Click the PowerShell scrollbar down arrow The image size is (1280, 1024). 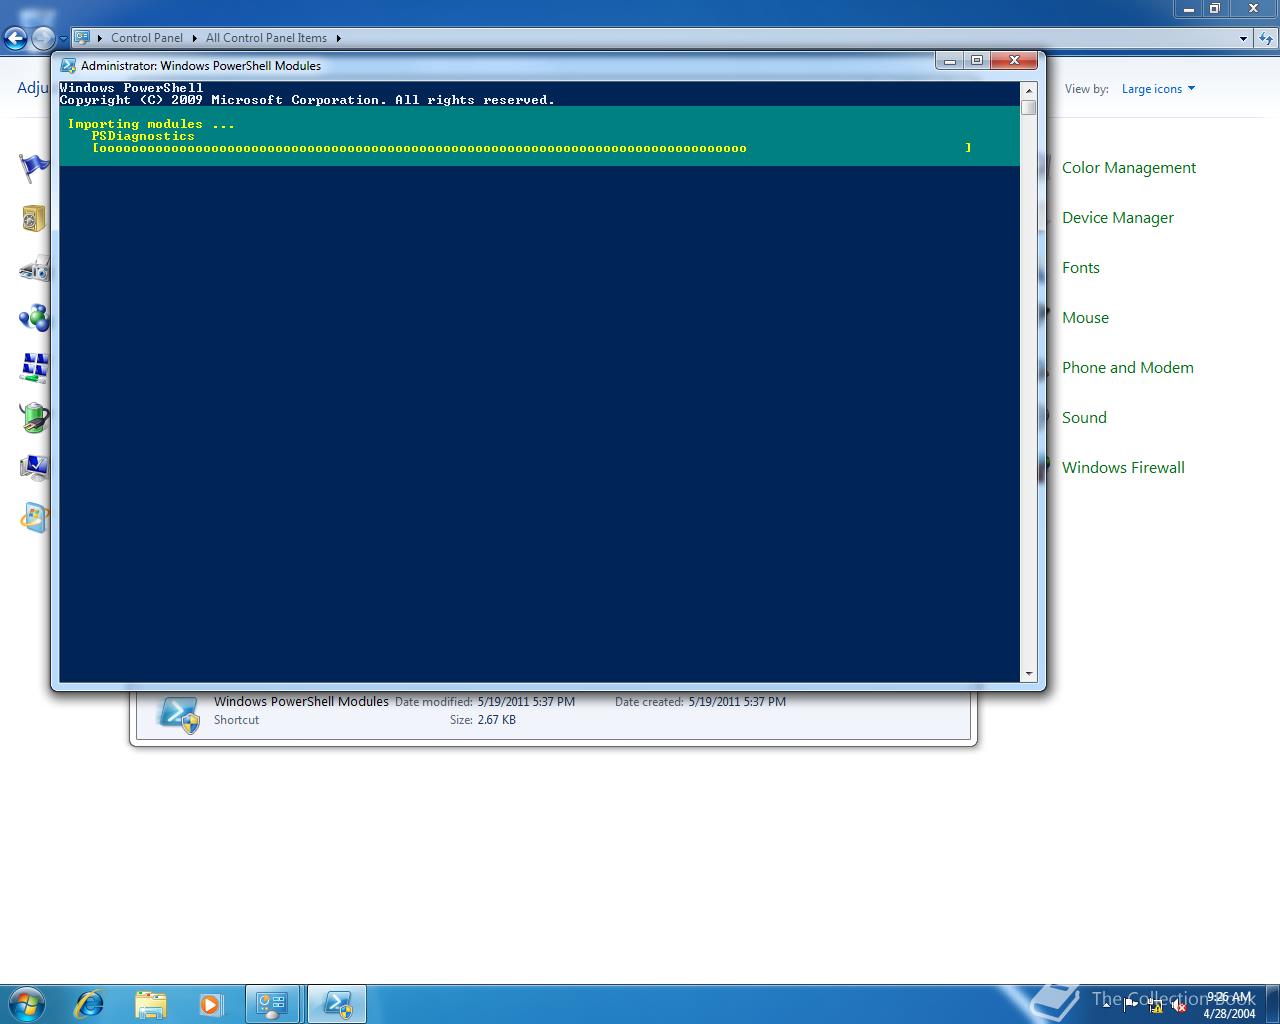click(1028, 674)
